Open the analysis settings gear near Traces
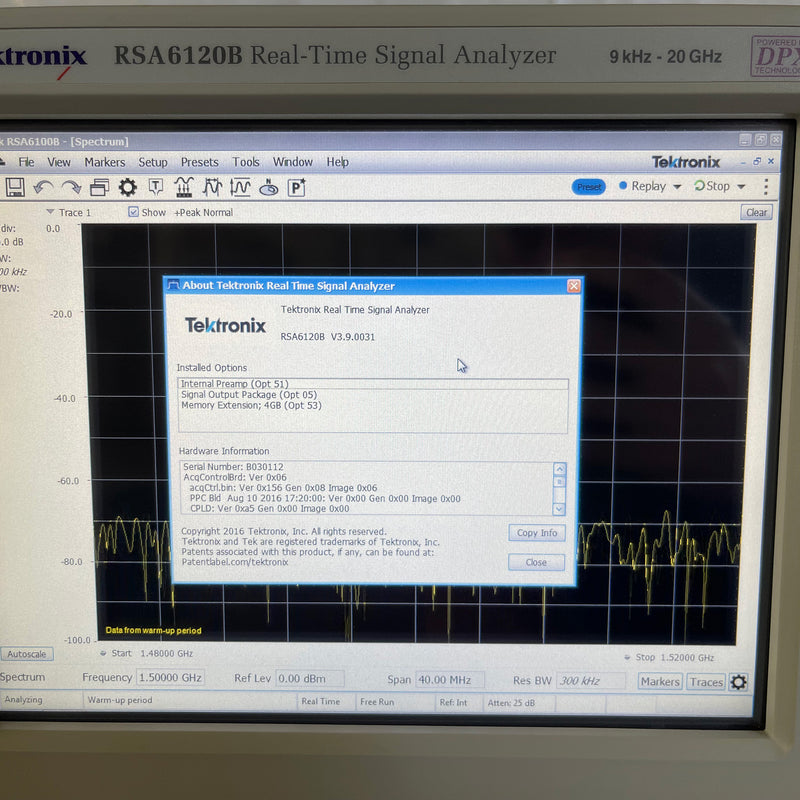The width and height of the screenshot is (800, 800). (737, 682)
